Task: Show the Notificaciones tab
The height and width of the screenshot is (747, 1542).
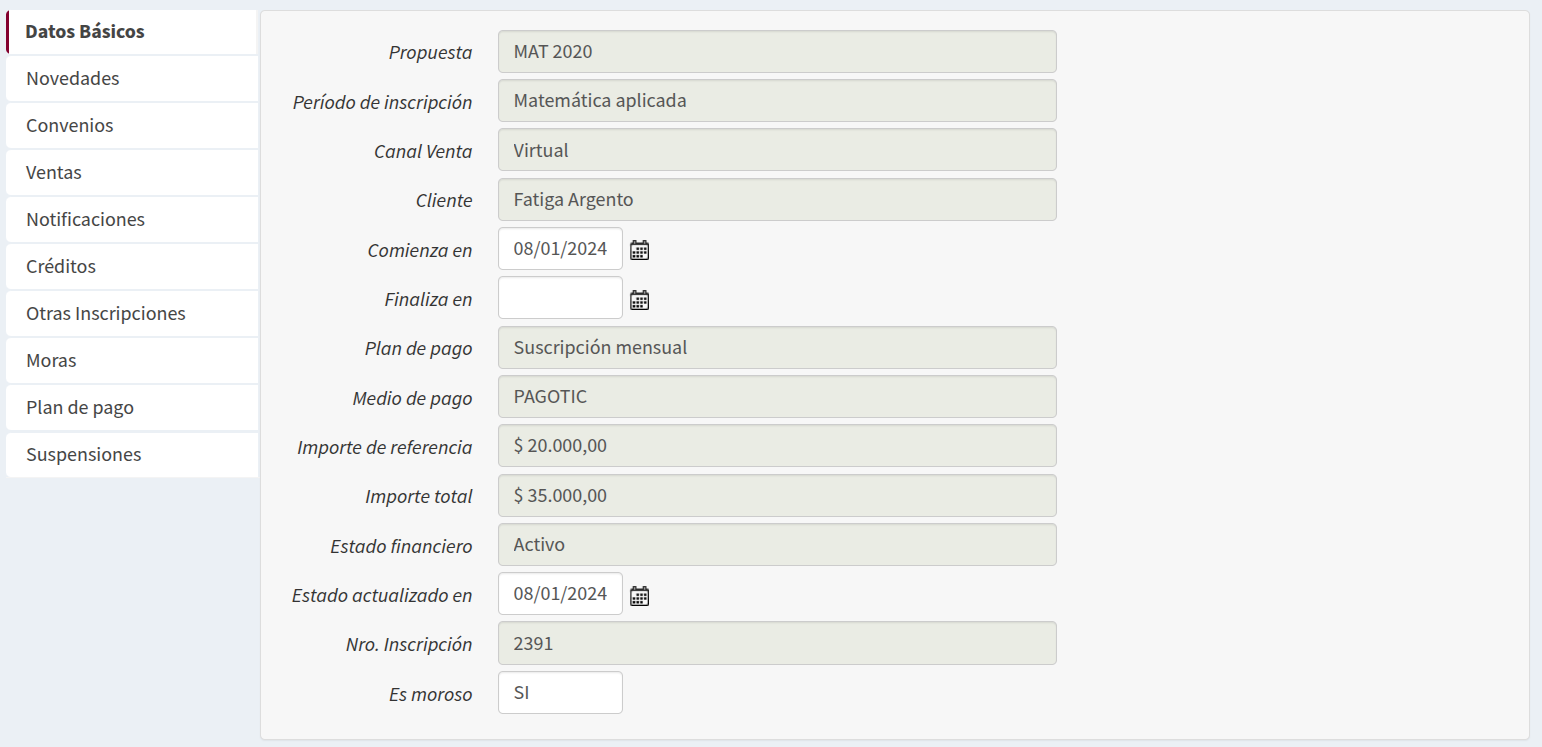Action: tap(132, 220)
